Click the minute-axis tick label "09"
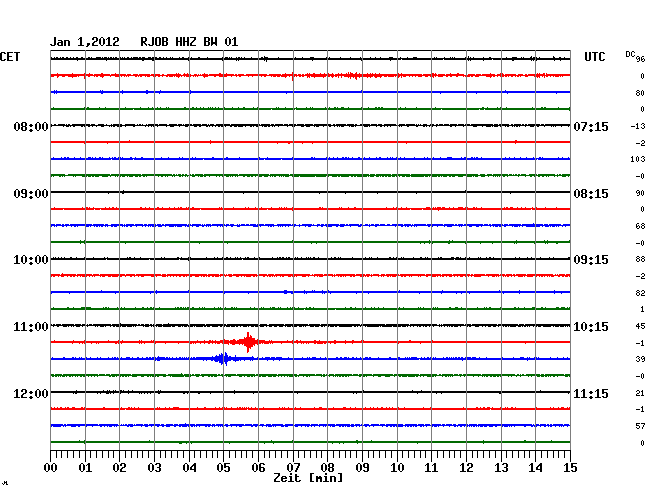 coord(362,467)
